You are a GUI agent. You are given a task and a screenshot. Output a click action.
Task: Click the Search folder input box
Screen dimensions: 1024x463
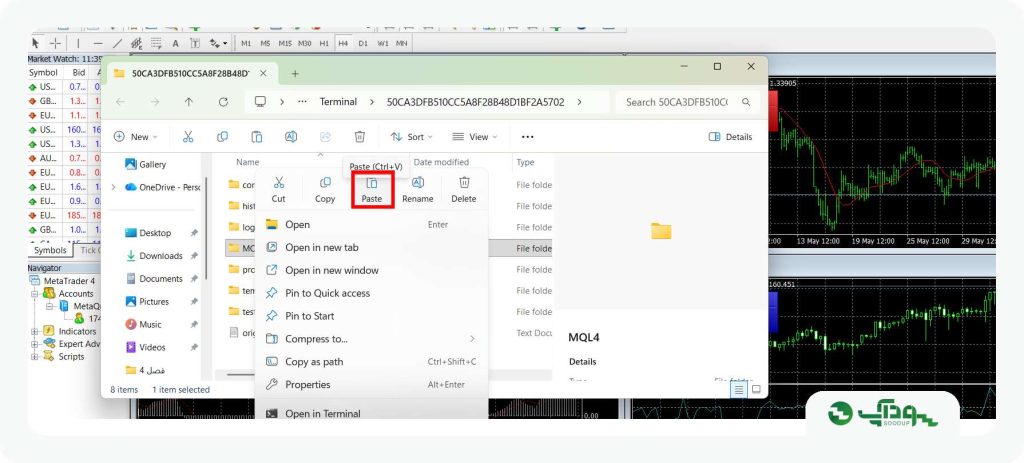pyautogui.click(x=687, y=102)
